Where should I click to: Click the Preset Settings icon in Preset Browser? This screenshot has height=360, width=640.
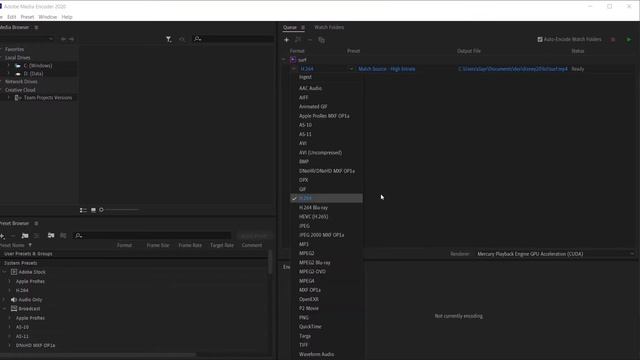(37, 236)
